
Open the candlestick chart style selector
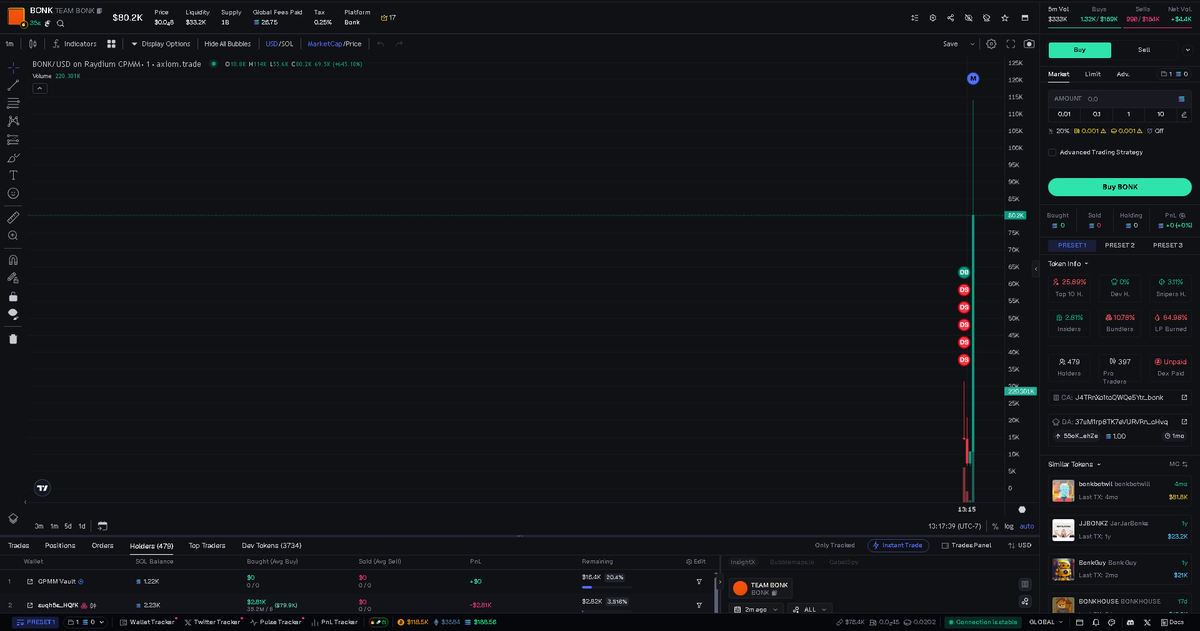[33, 44]
